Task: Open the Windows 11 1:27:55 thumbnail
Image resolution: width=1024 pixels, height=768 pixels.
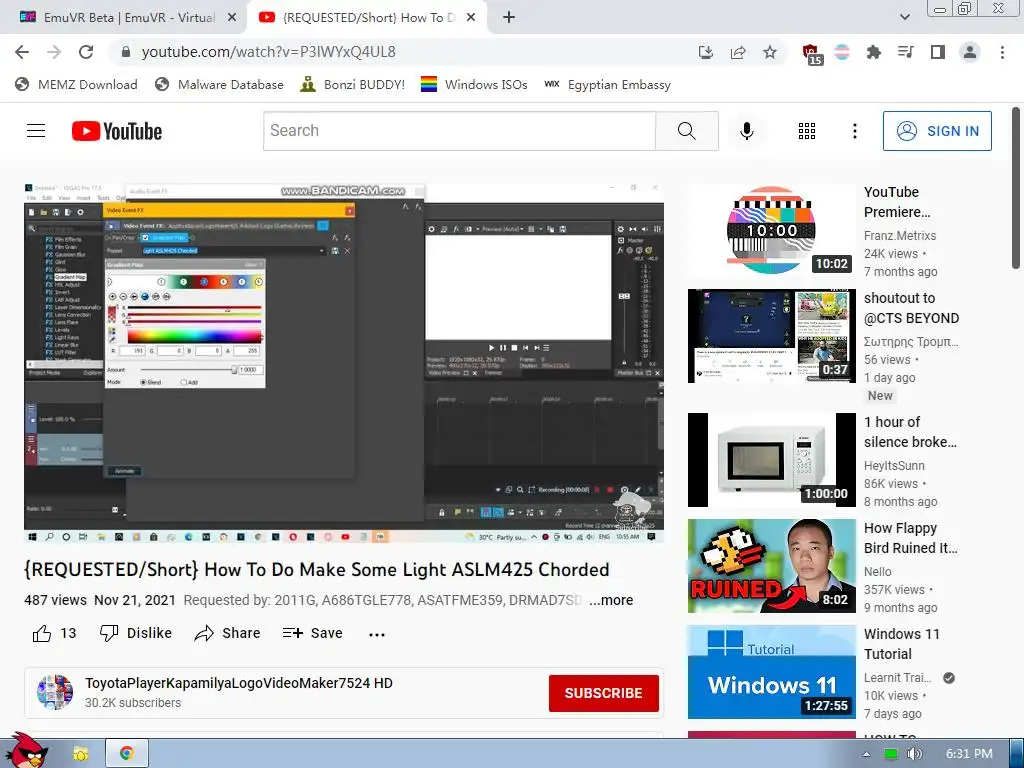Action: point(771,671)
